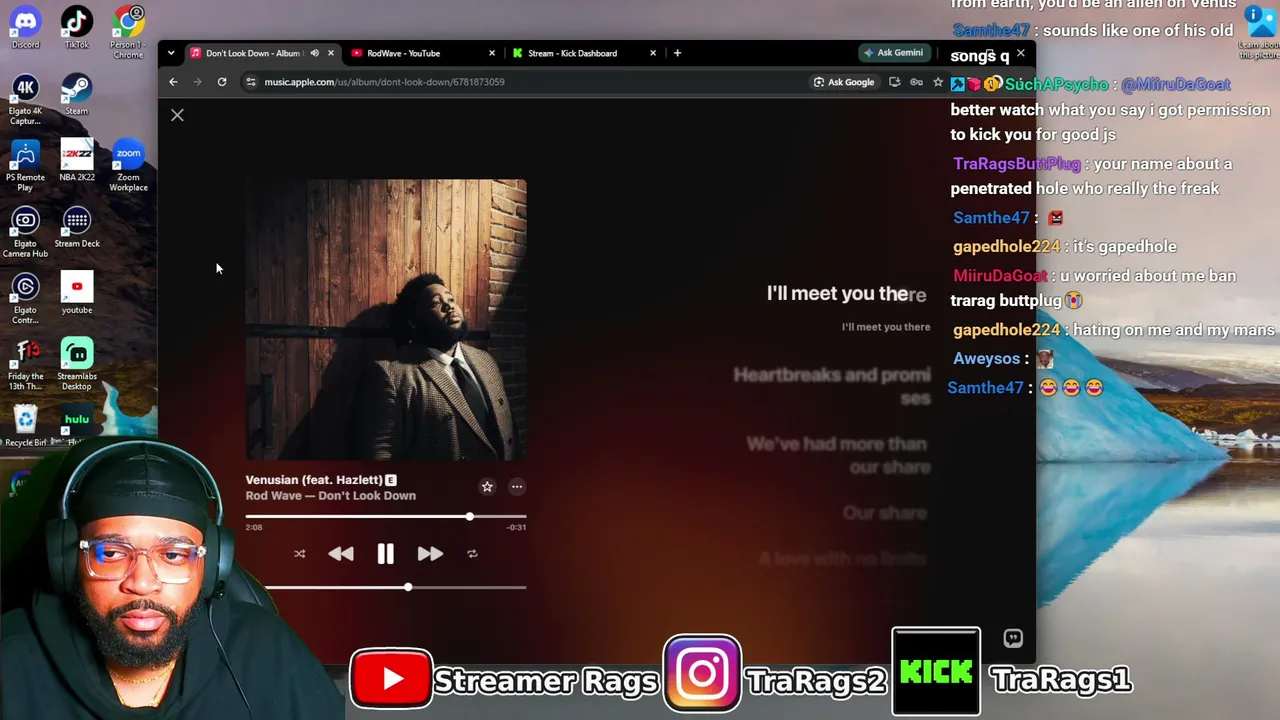Jump to the lyric line 'Our share'
This screenshot has width=1280, height=720.
tap(885, 513)
